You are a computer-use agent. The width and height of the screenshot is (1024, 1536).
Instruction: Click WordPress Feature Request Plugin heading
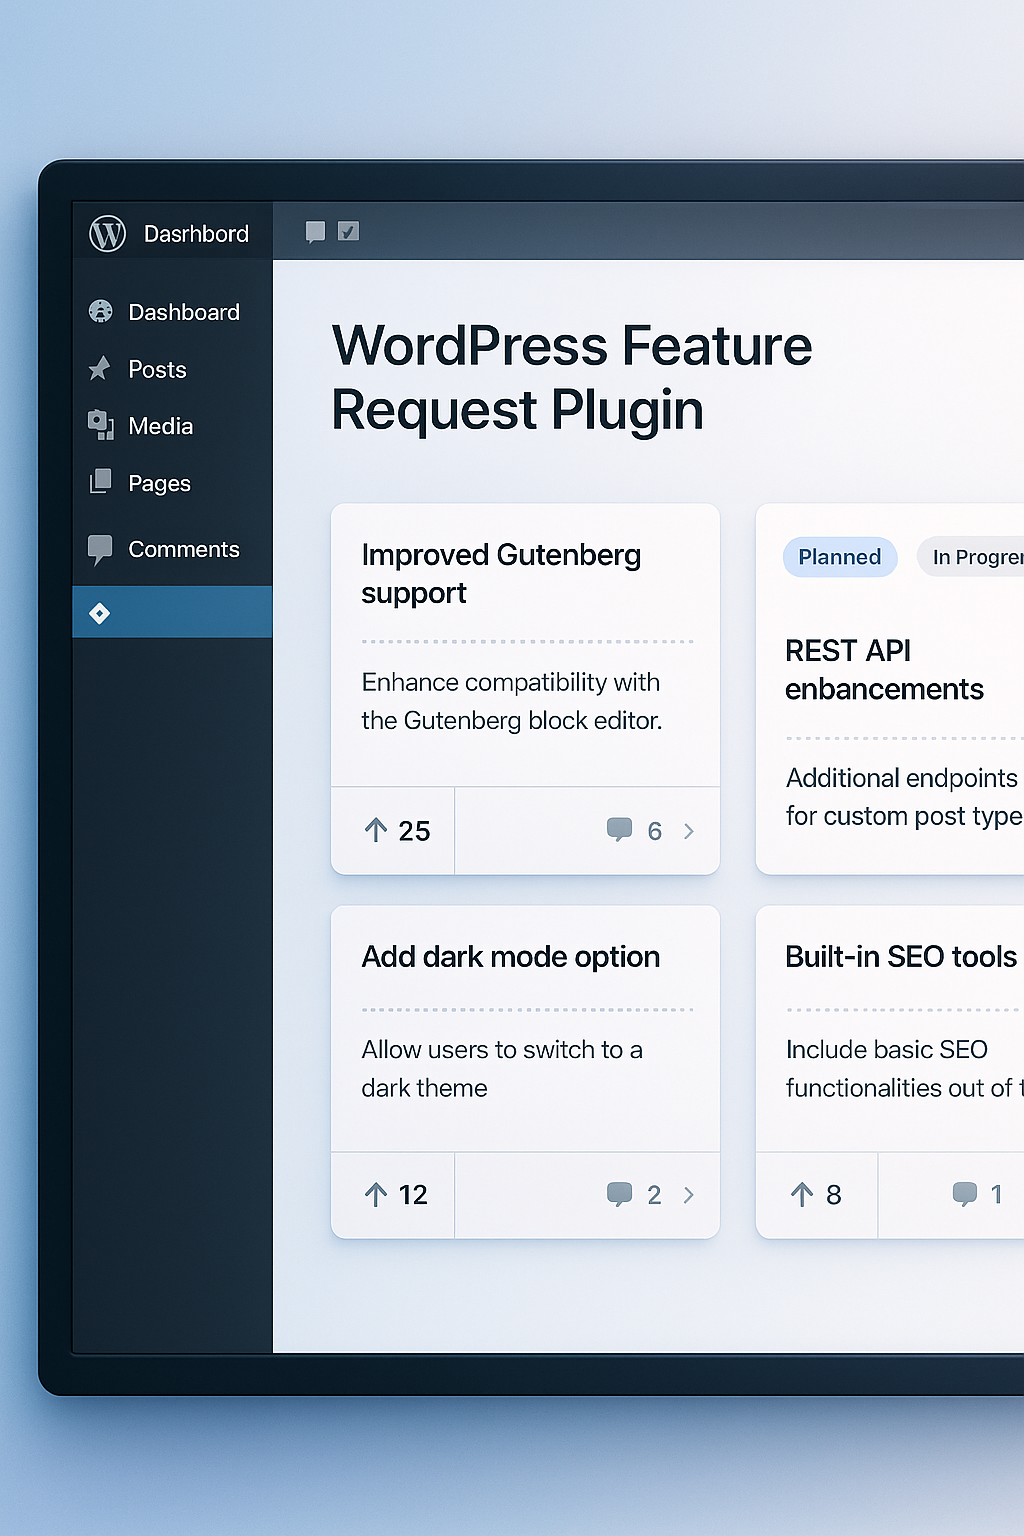572,378
